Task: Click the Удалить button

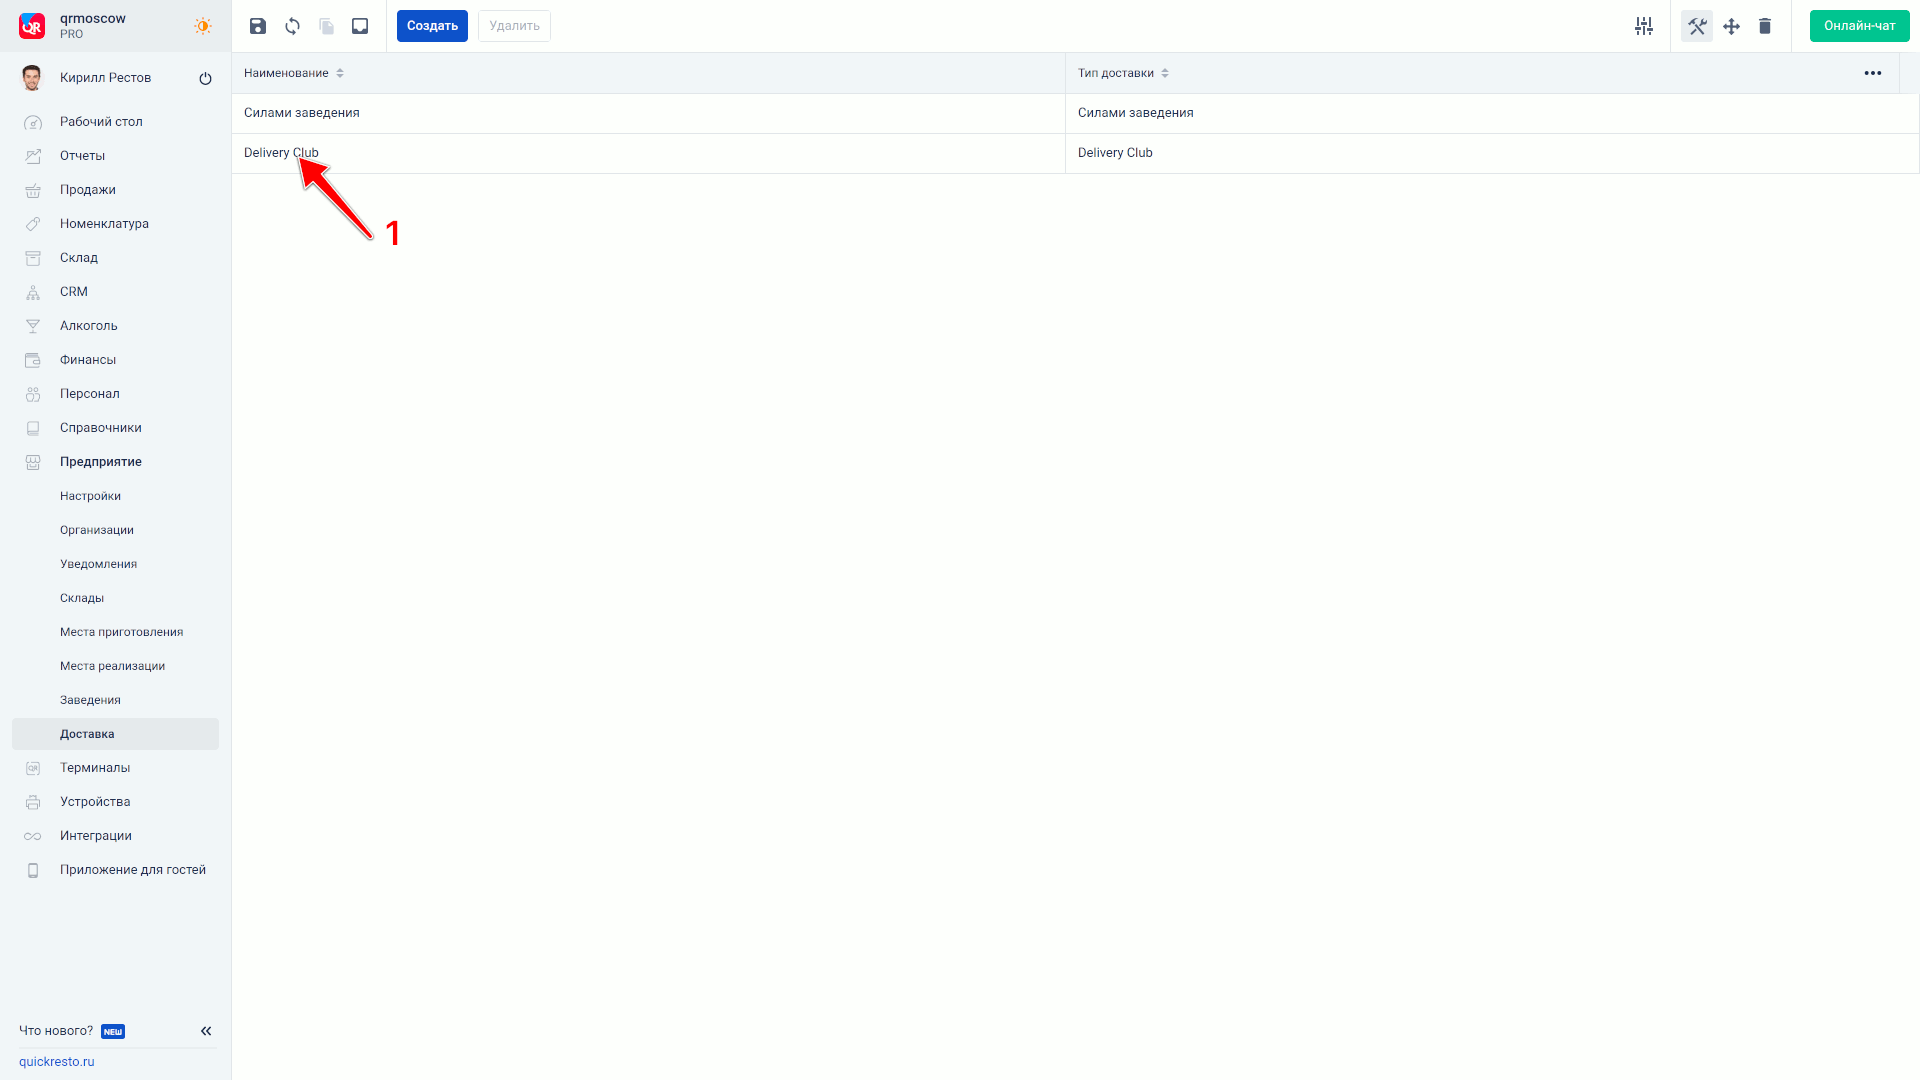Action: coord(514,26)
